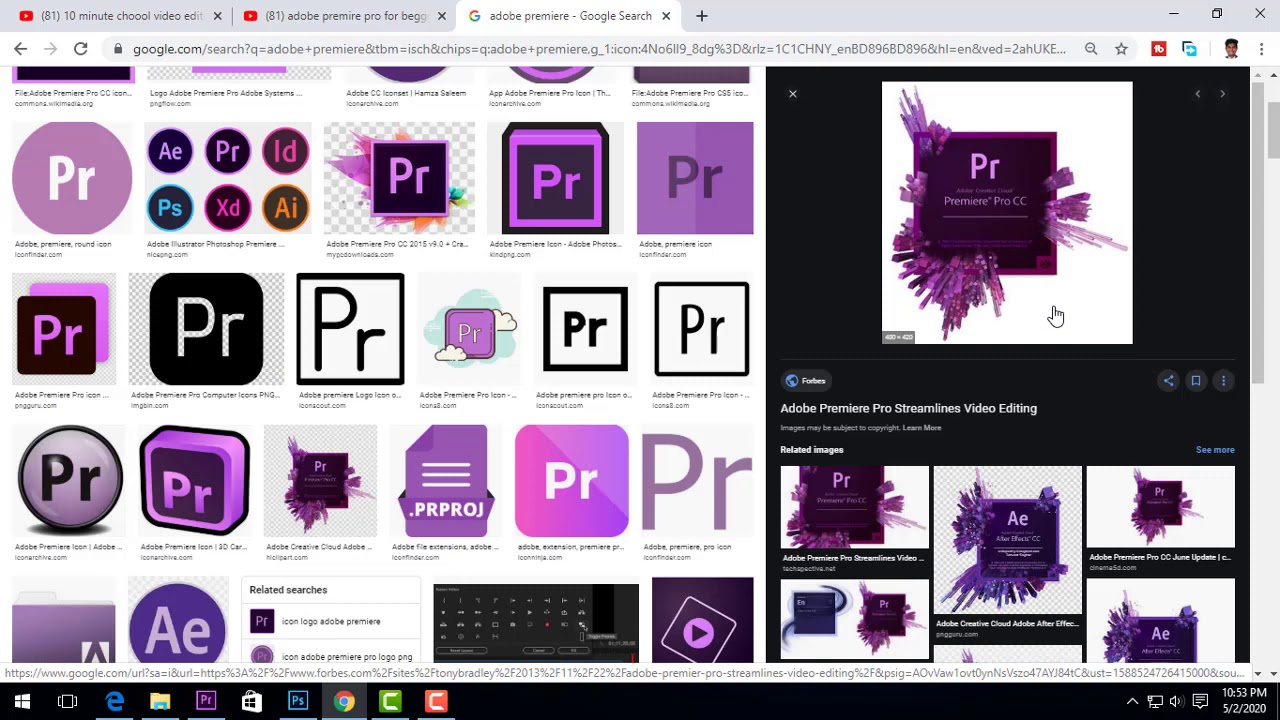Select glossy round Pr icon from iconarchive

[69, 481]
